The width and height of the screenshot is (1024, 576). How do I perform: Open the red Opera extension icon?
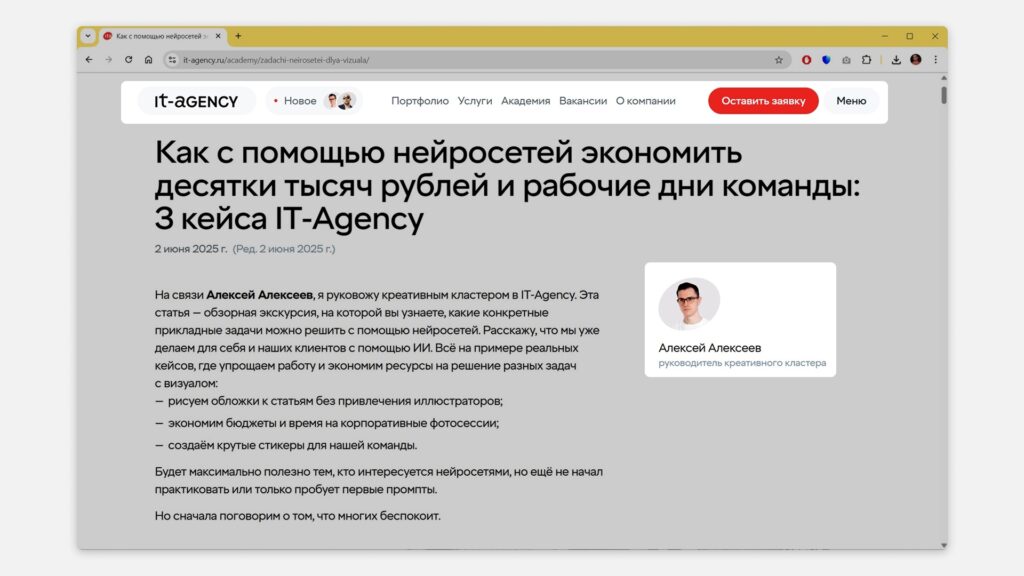(807, 60)
